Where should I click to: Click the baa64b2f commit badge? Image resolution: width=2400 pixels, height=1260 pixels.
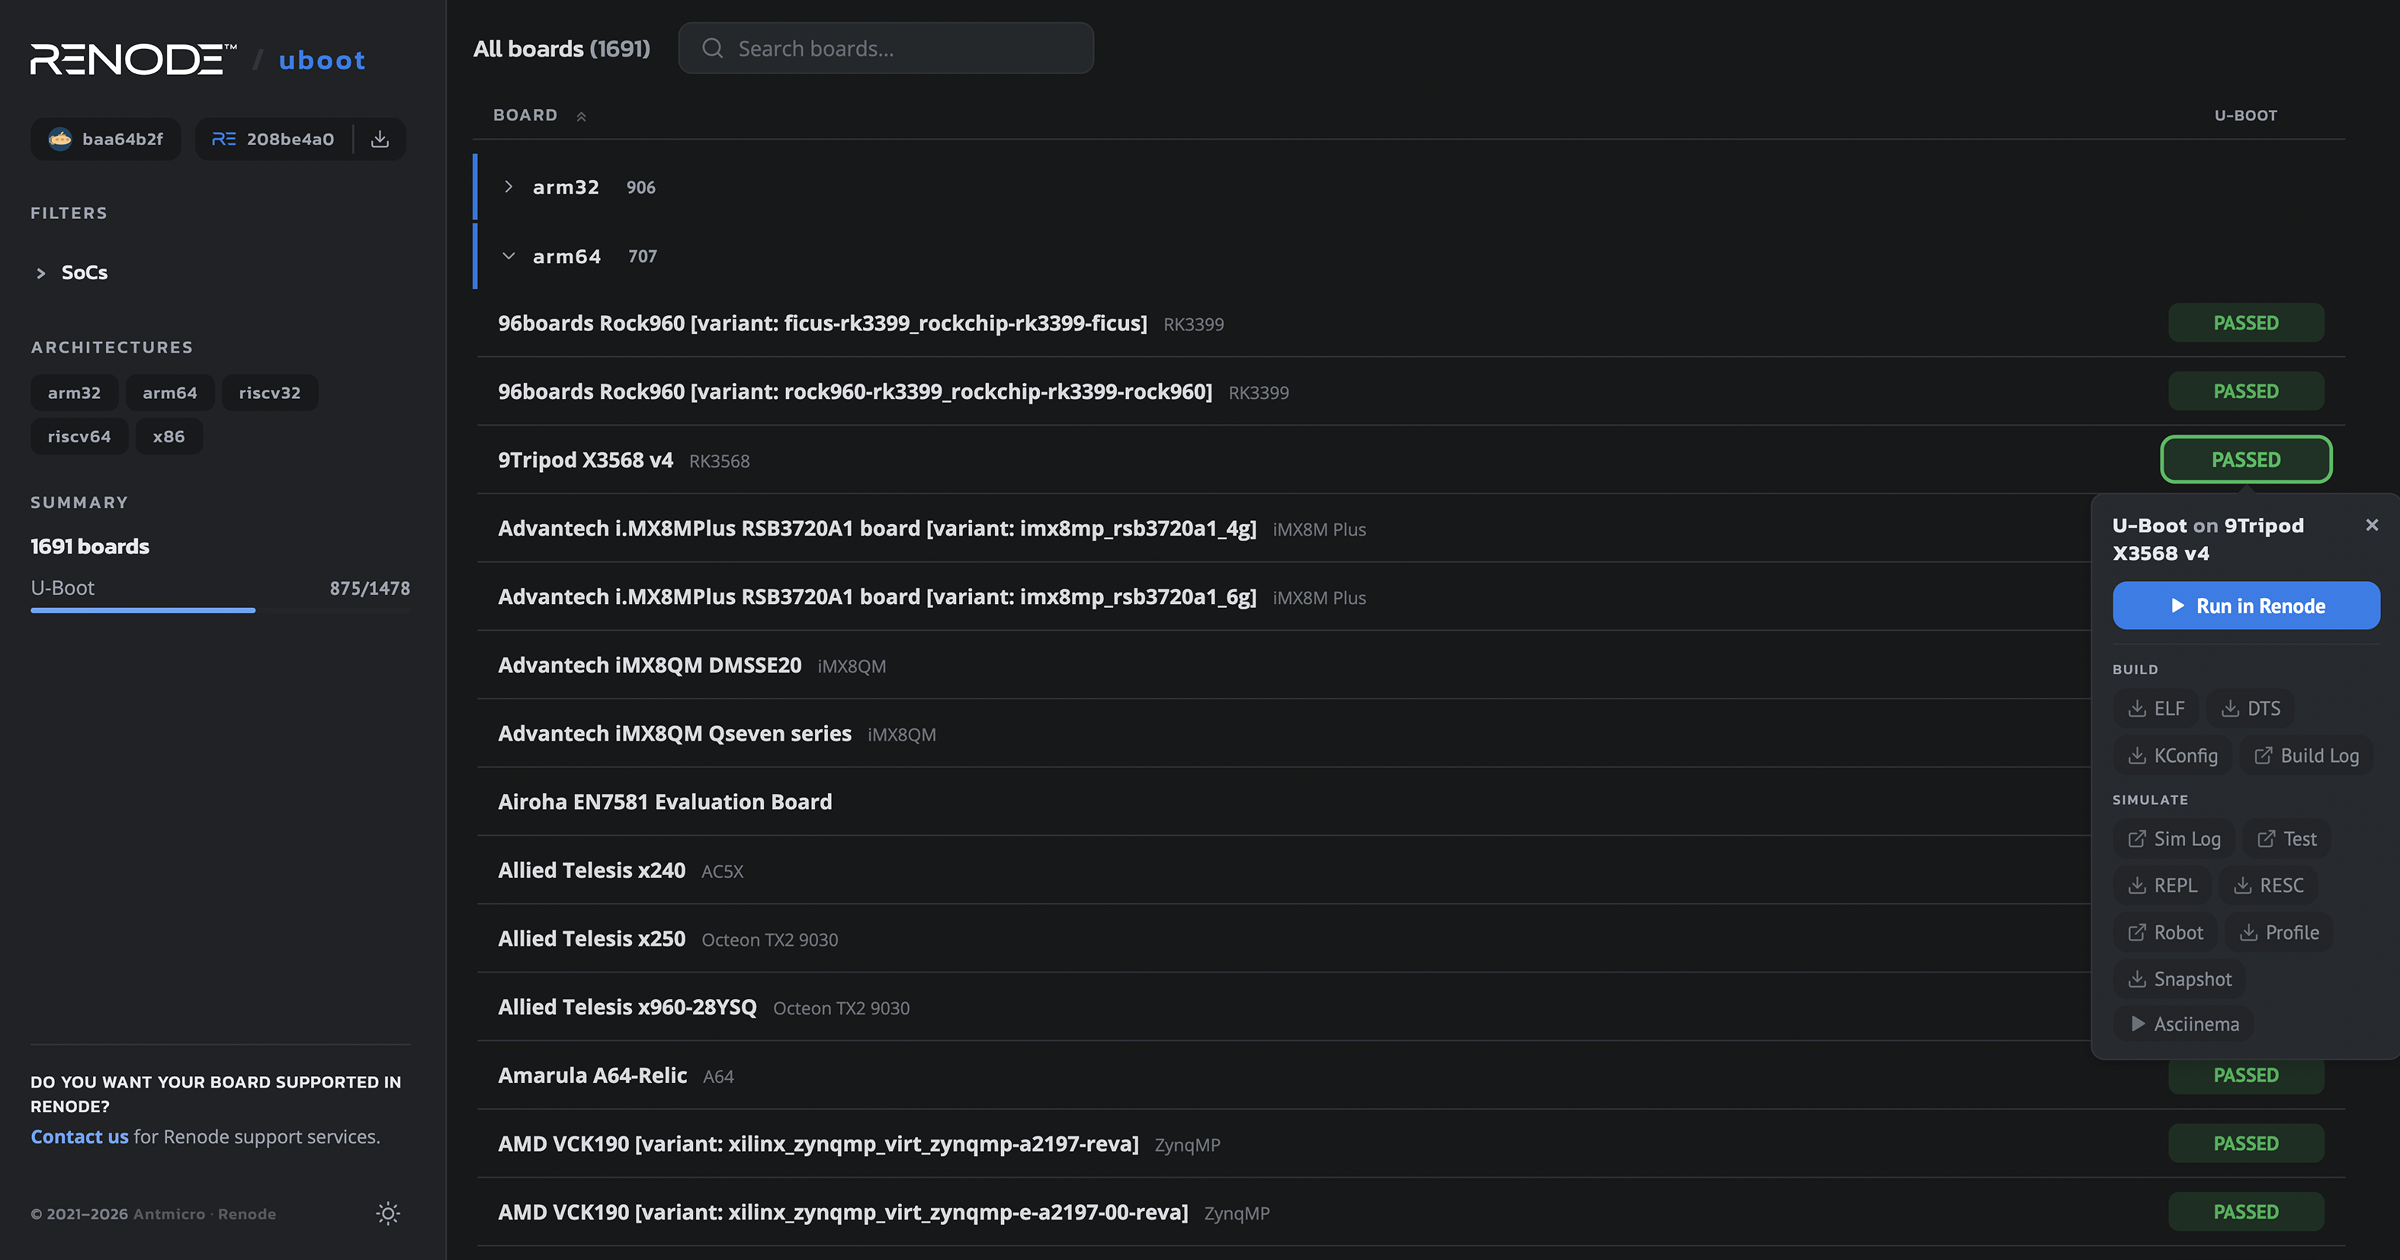[106, 139]
